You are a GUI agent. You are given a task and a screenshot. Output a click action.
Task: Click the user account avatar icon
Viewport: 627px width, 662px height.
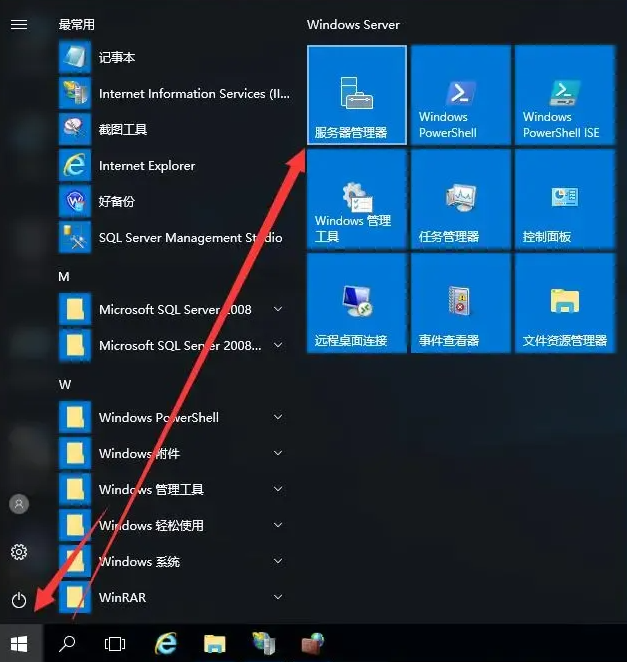click(19, 504)
